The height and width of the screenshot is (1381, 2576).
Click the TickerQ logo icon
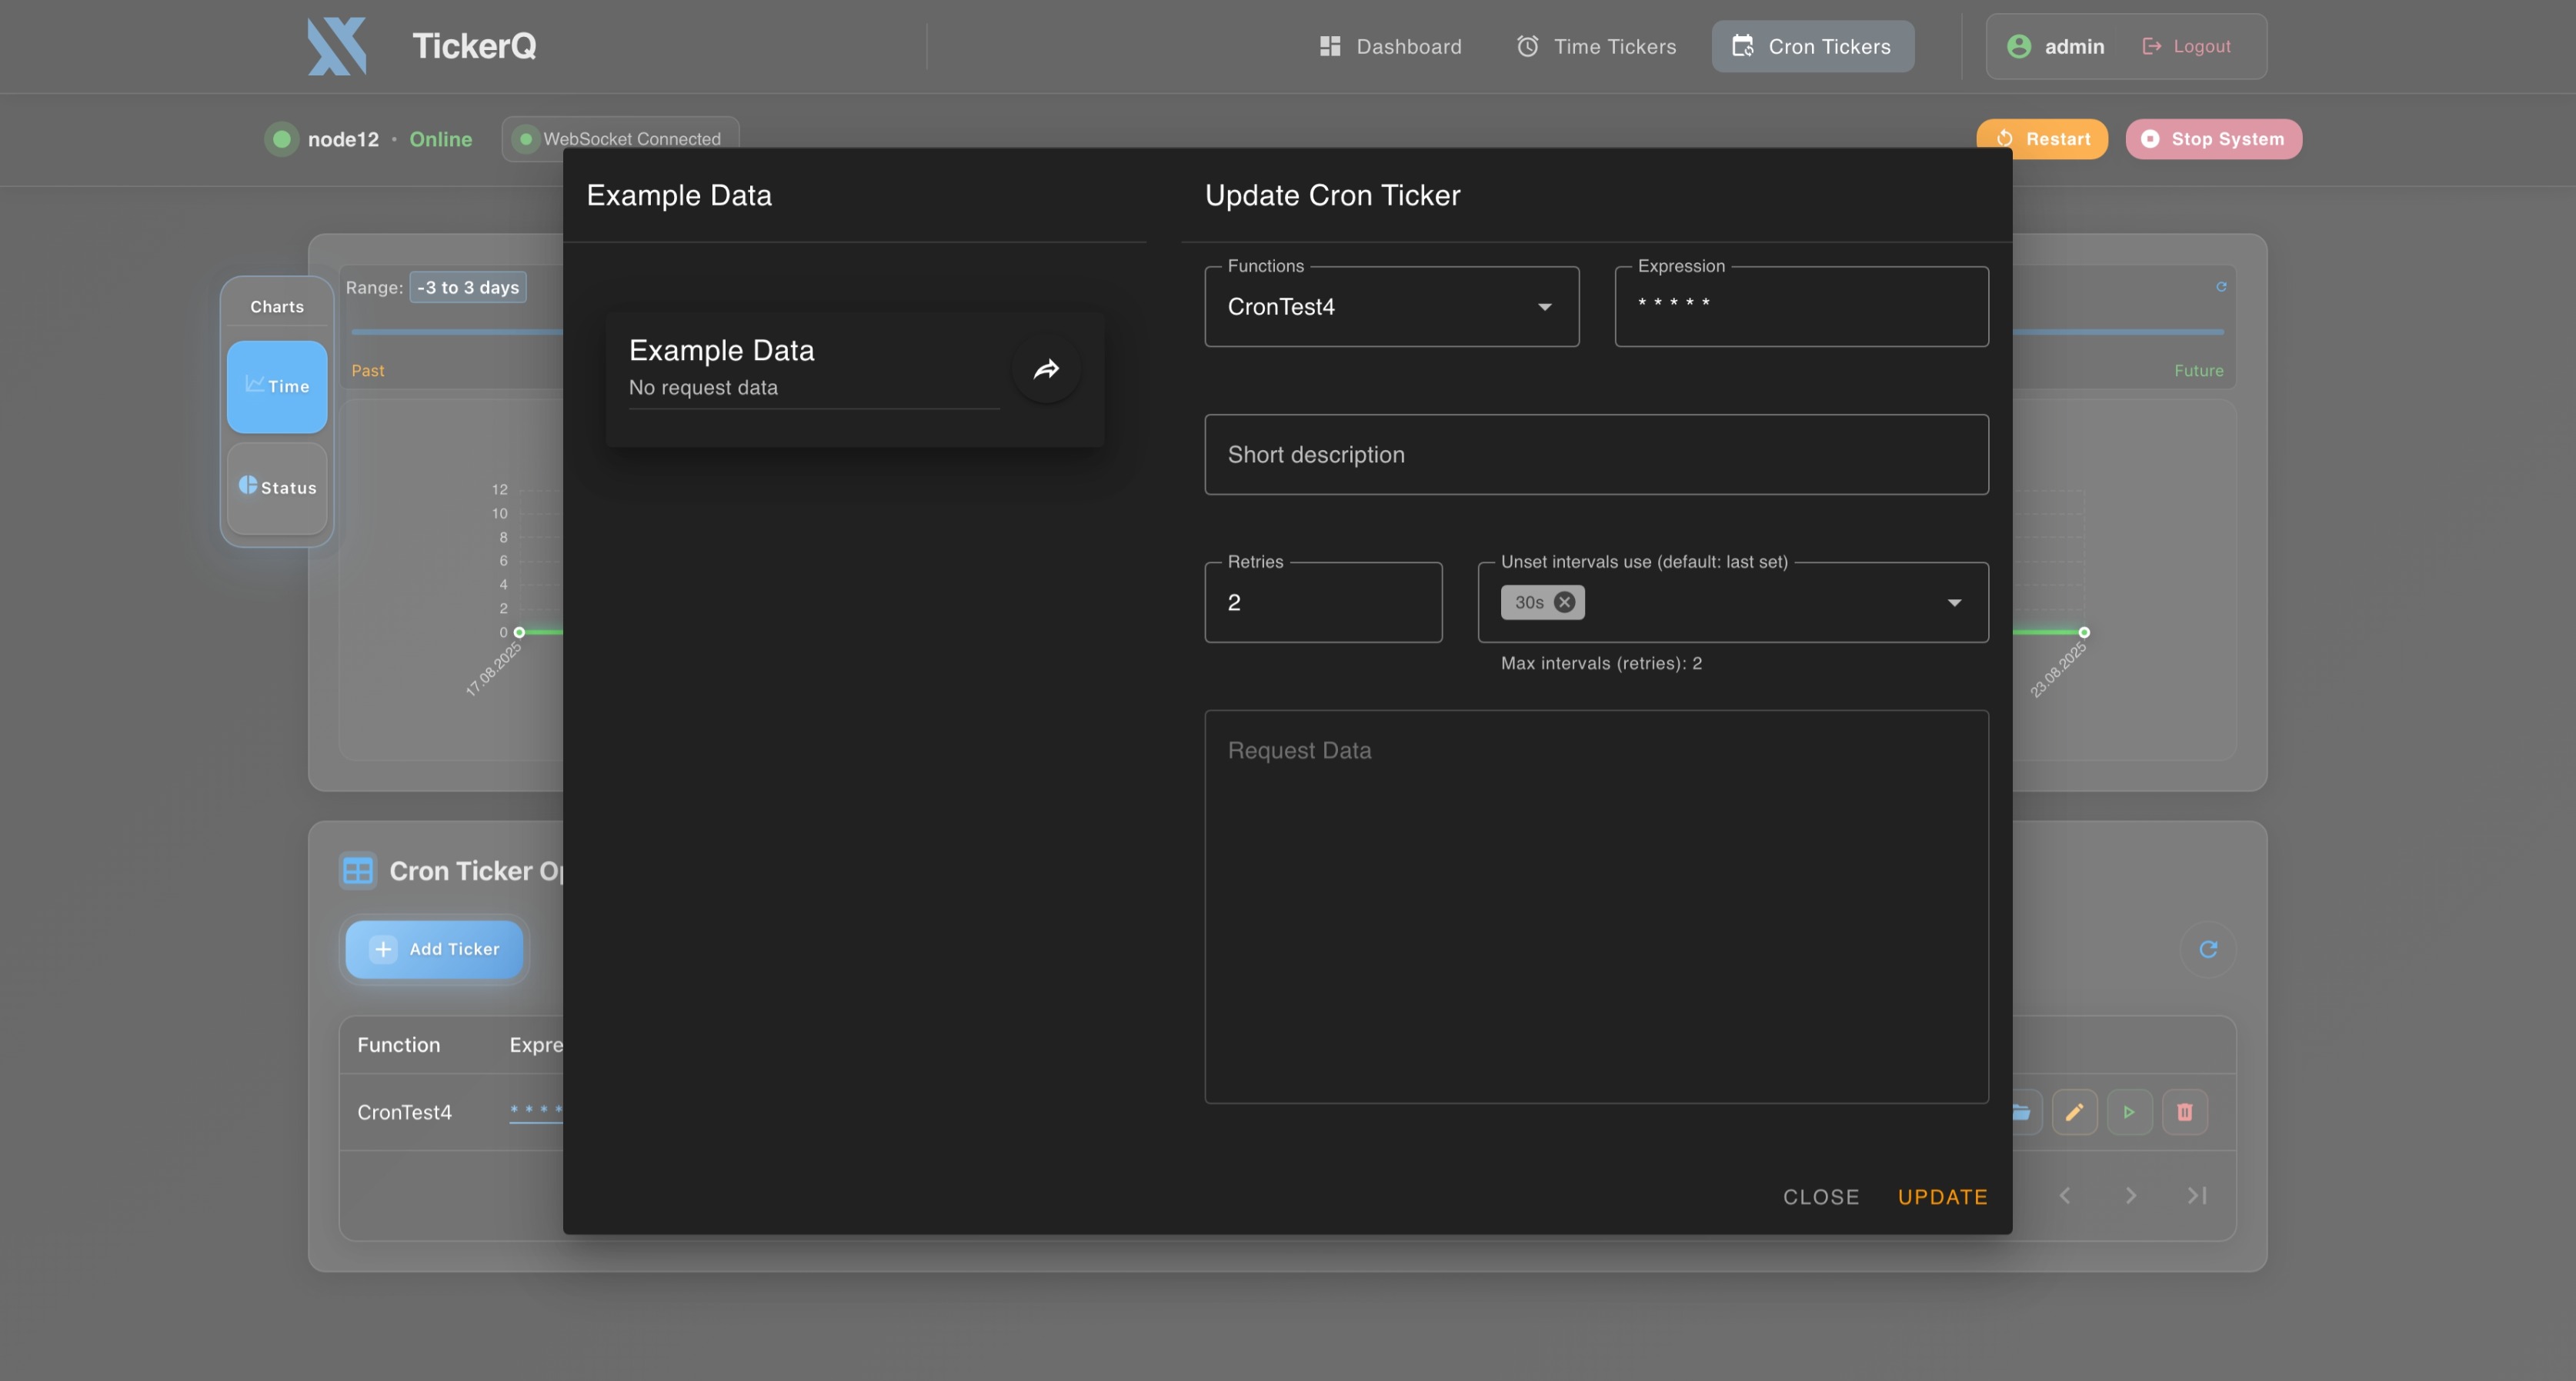pyautogui.click(x=337, y=46)
